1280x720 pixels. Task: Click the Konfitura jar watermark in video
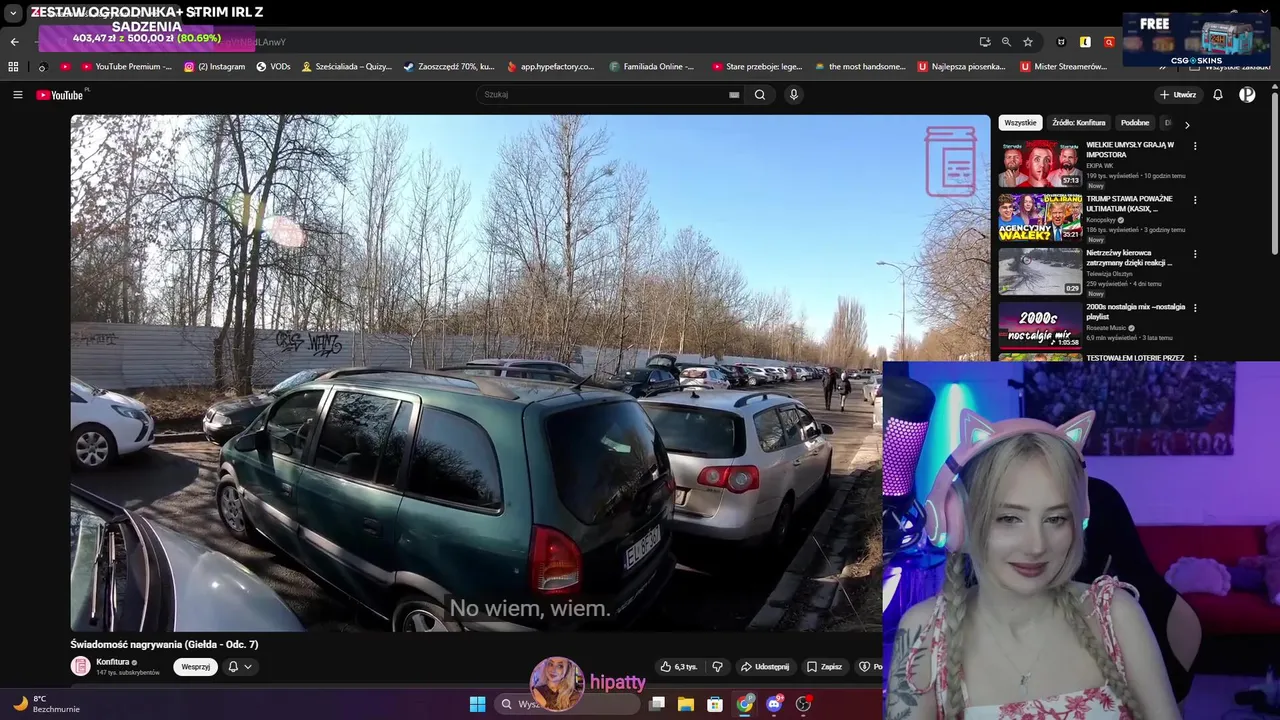tap(950, 161)
